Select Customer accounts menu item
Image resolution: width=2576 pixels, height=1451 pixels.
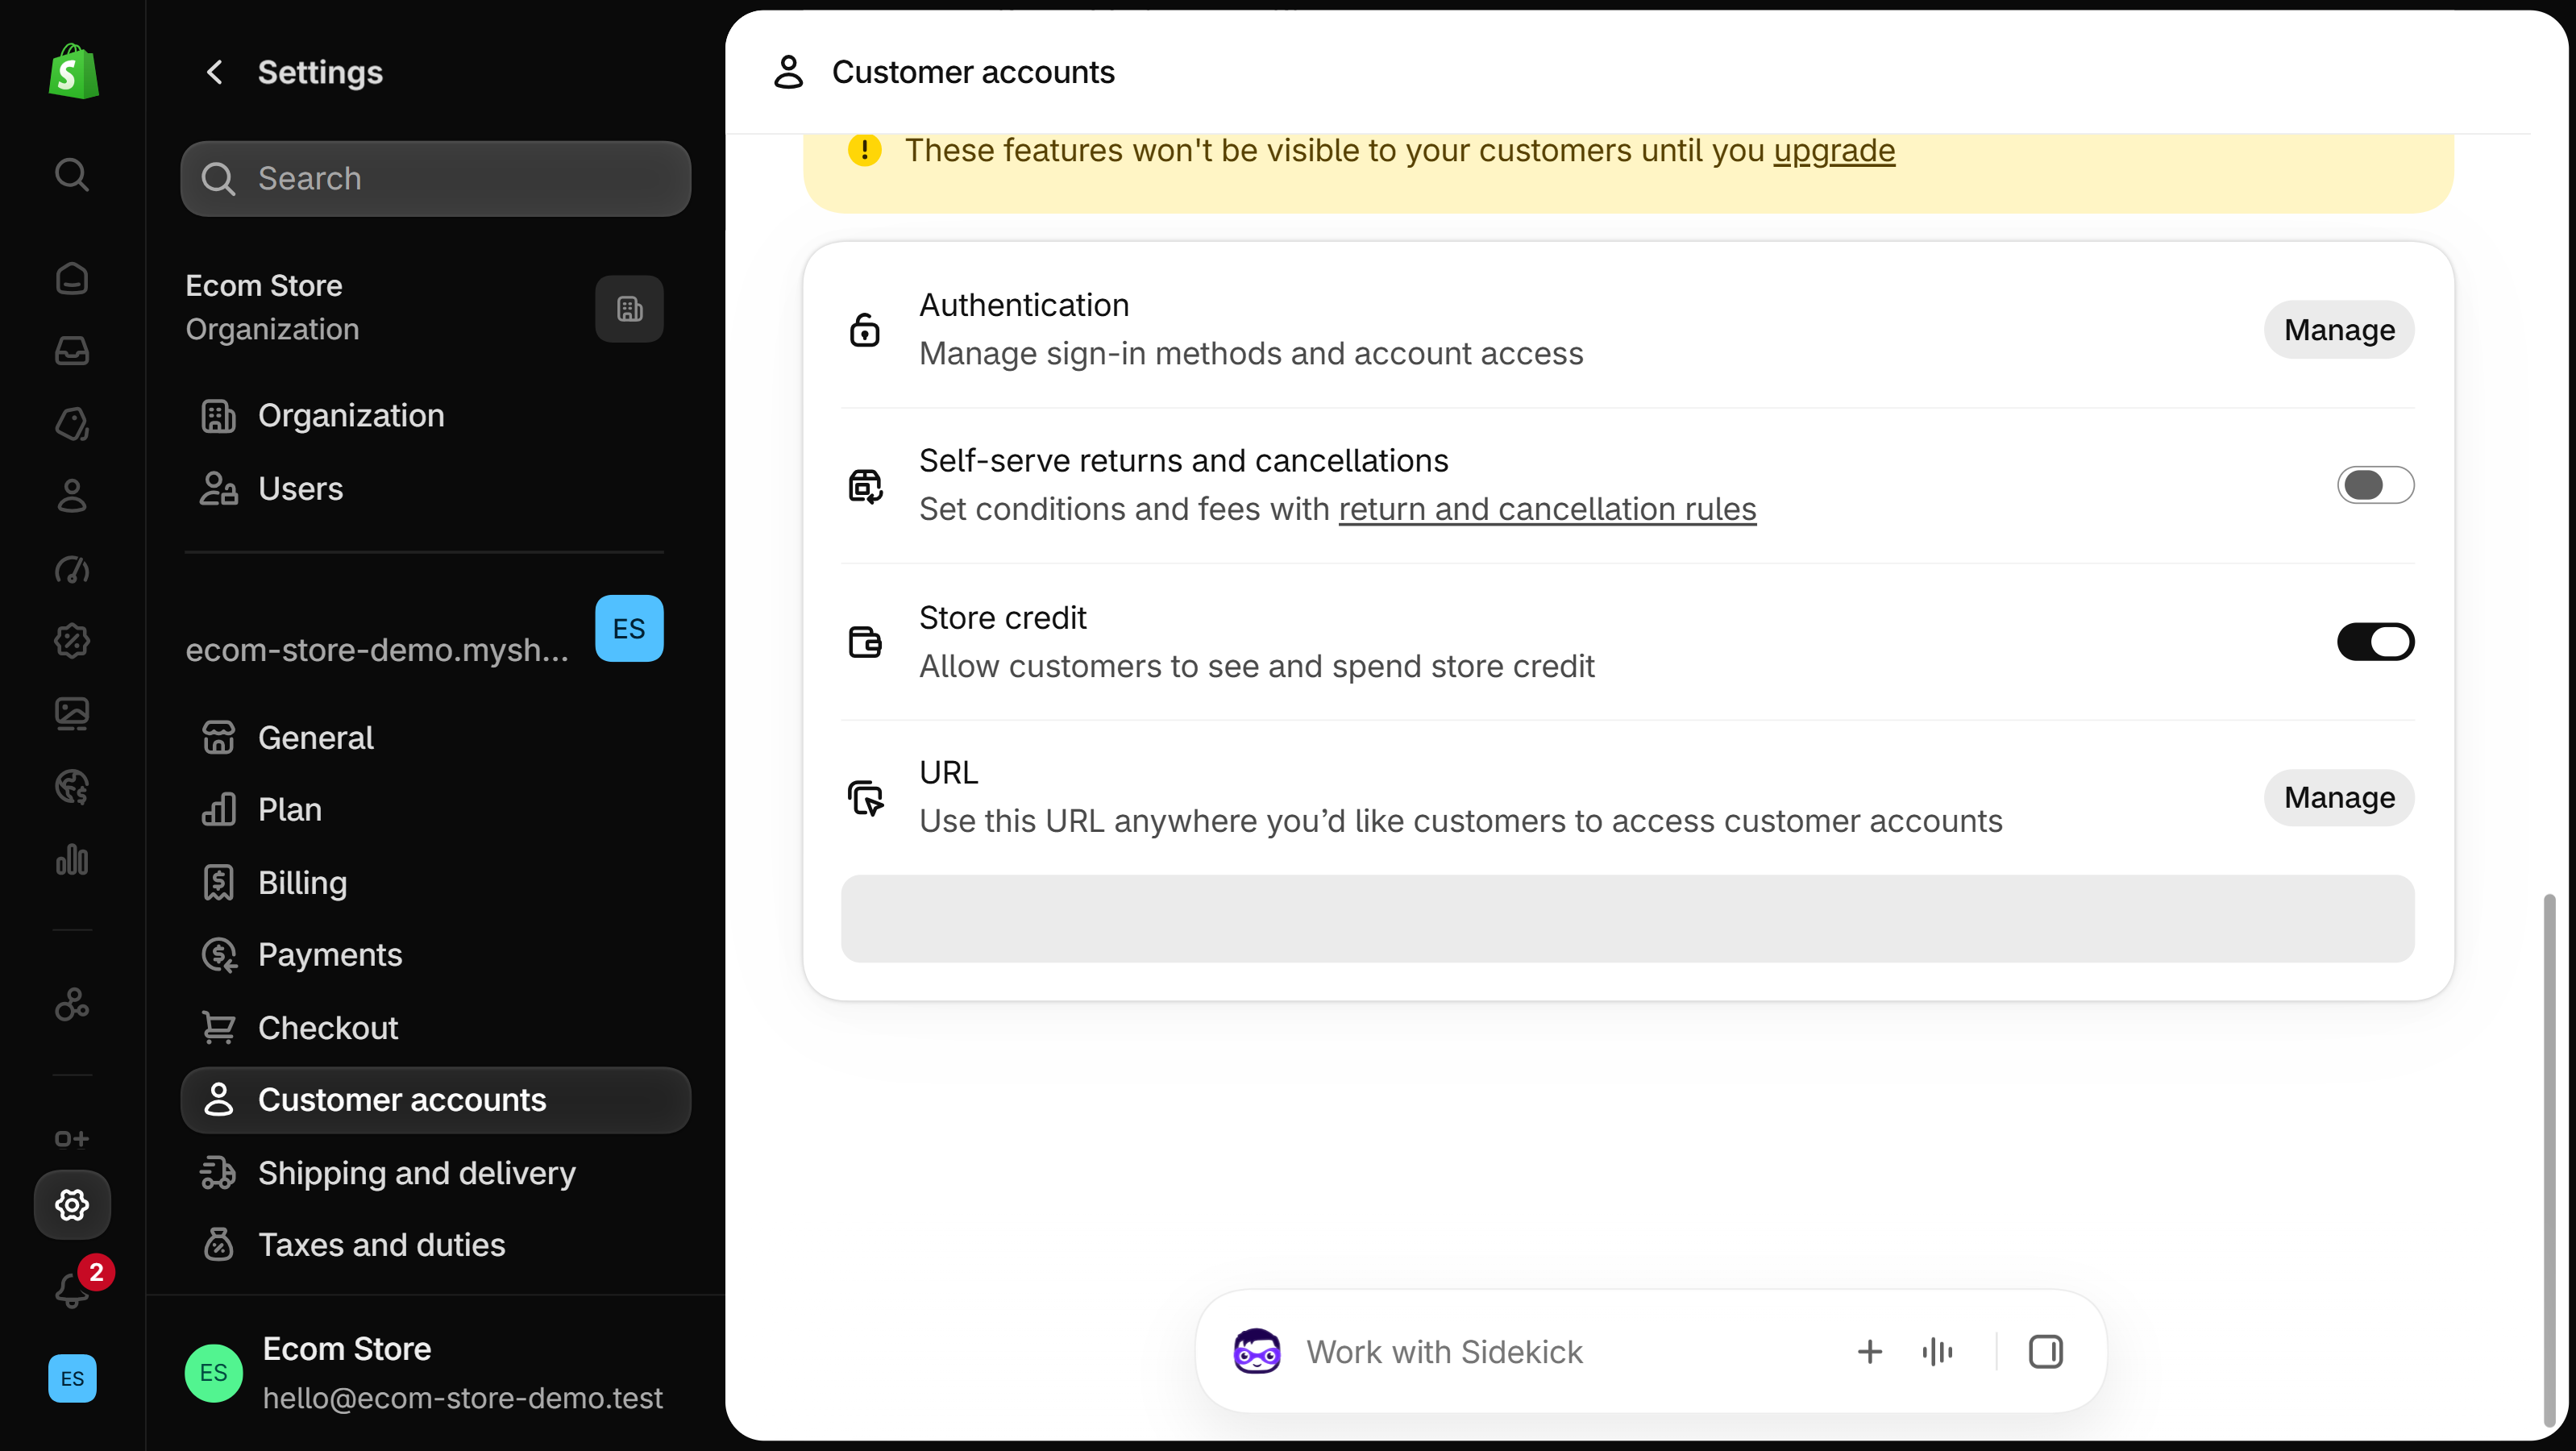tap(435, 1100)
